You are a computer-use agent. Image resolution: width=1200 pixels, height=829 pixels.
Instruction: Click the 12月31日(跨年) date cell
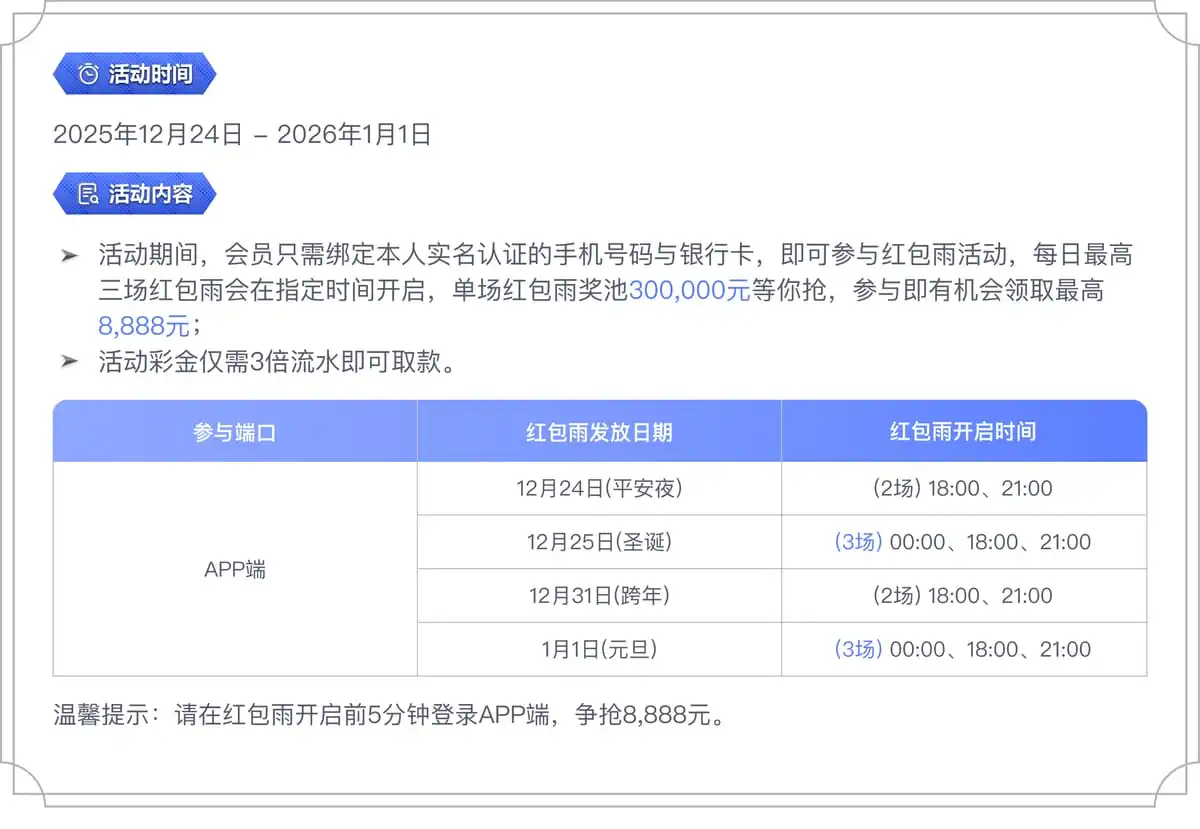[598, 595]
